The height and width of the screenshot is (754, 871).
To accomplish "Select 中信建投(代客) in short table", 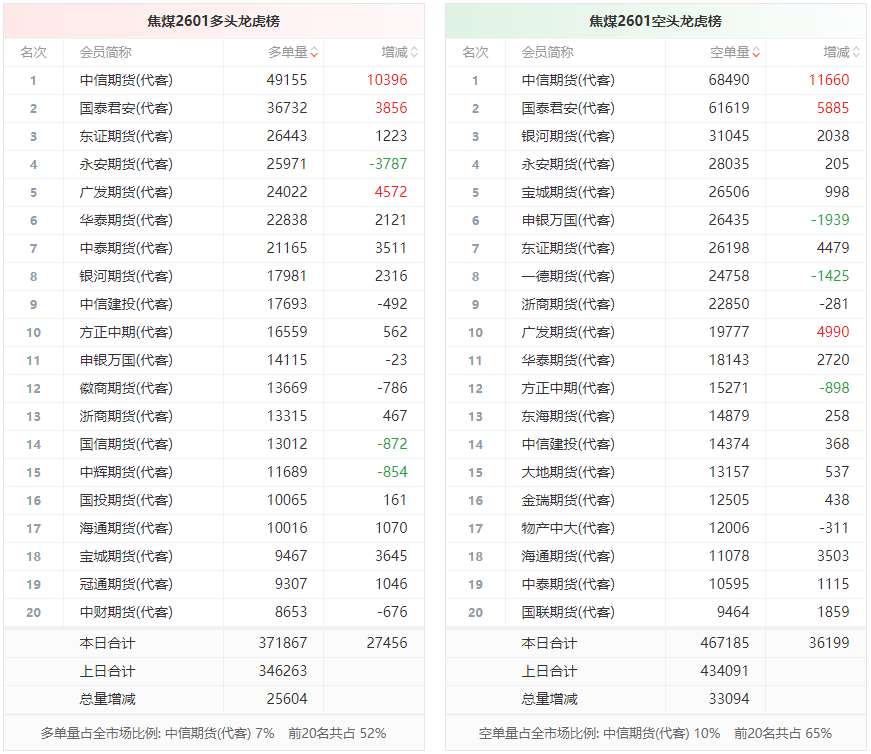I will pos(568,445).
